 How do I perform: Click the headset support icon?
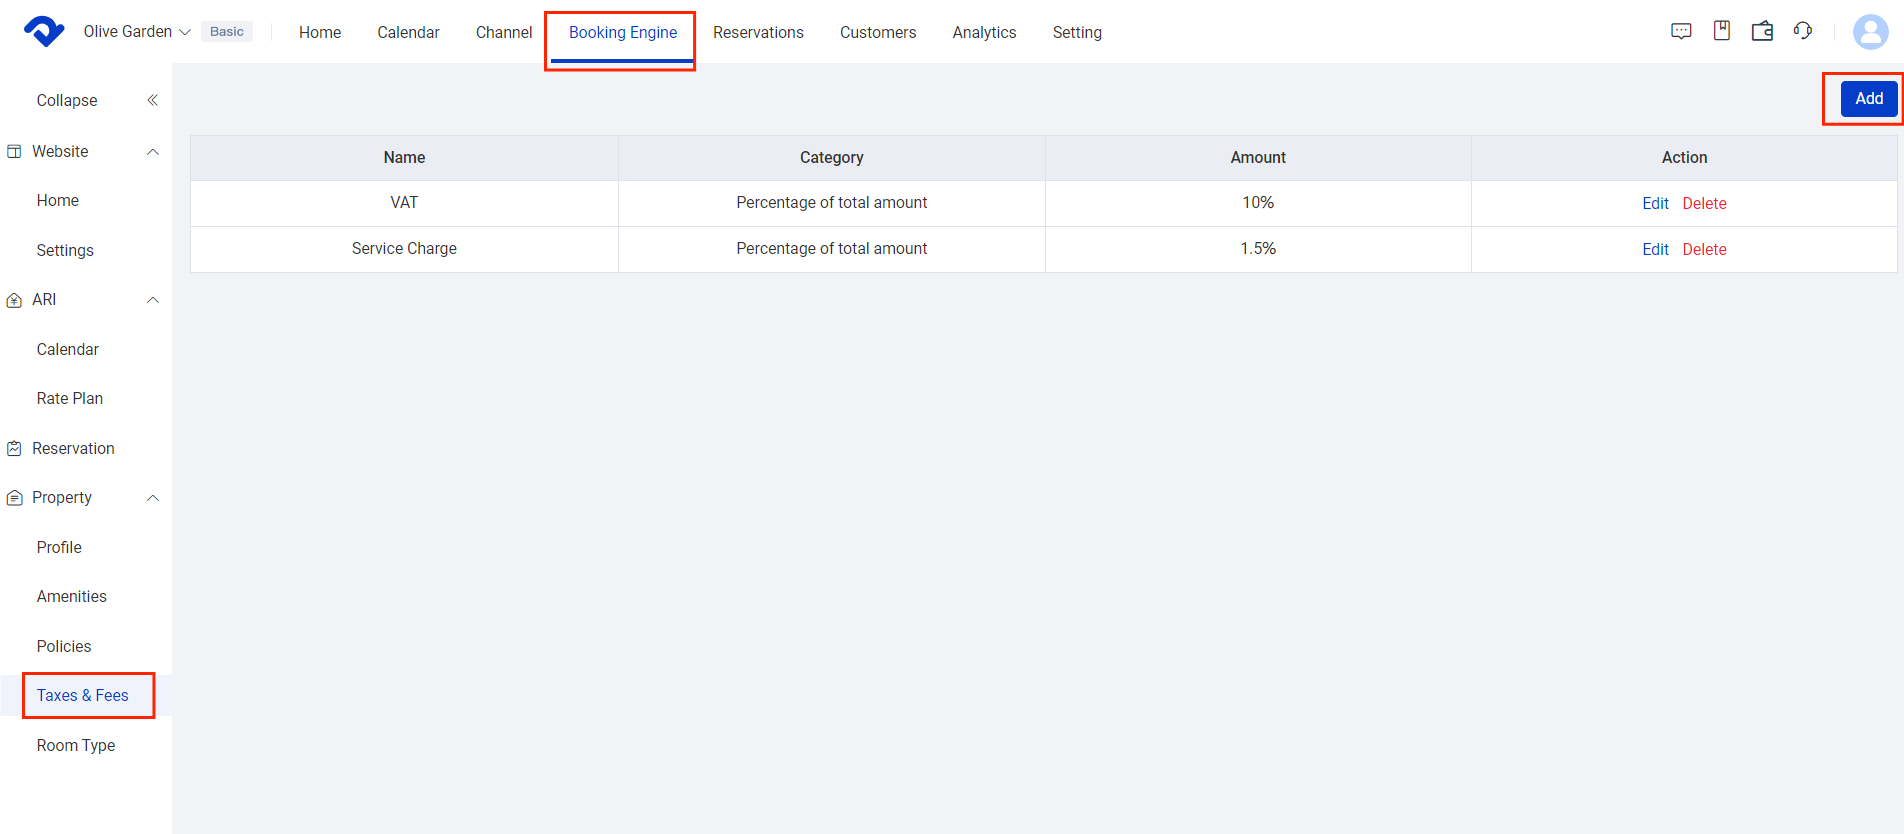click(1803, 31)
